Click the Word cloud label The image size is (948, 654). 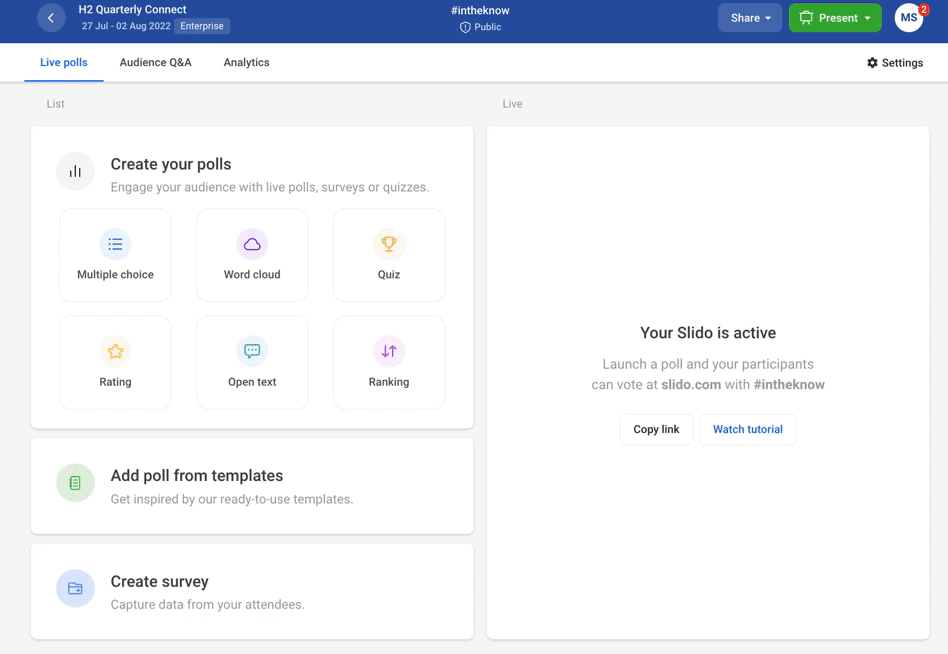(x=252, y=274)
